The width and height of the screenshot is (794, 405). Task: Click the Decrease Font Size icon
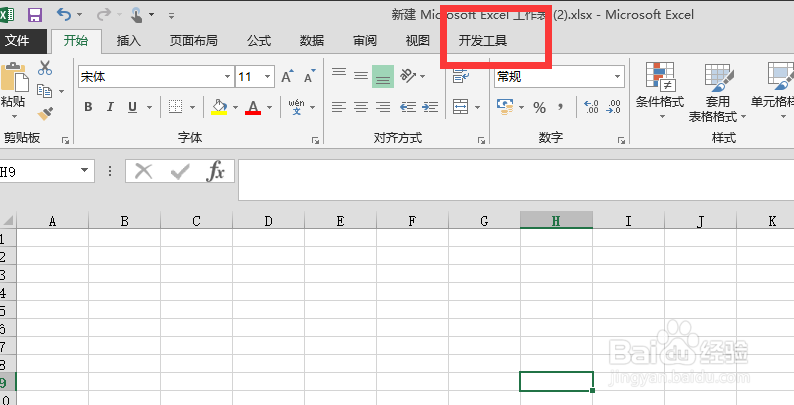309,76
